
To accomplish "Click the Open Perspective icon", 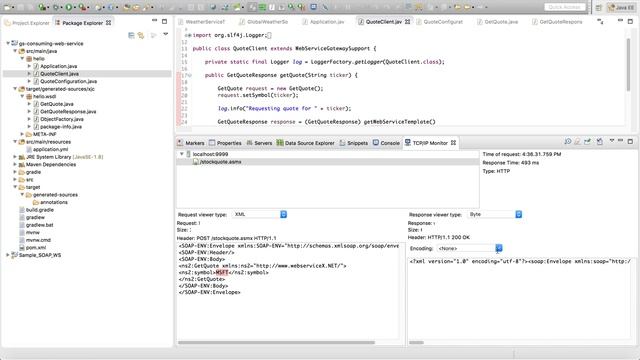I will pyautogui.click(x=599, y=7).
